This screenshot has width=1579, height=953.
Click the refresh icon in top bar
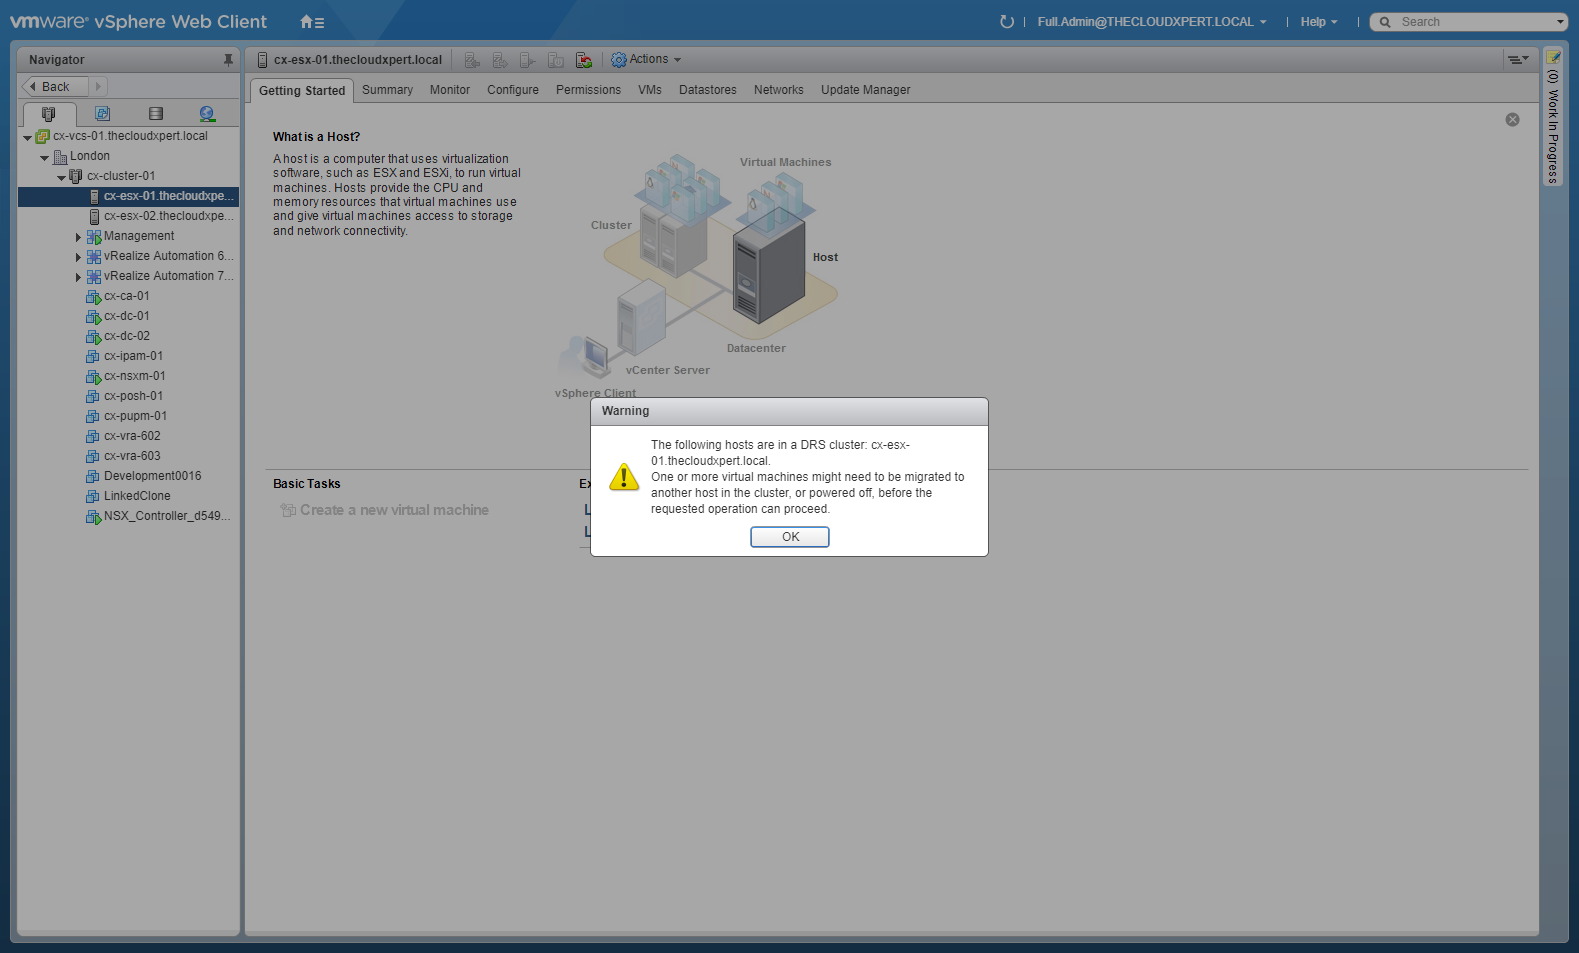1006,22
